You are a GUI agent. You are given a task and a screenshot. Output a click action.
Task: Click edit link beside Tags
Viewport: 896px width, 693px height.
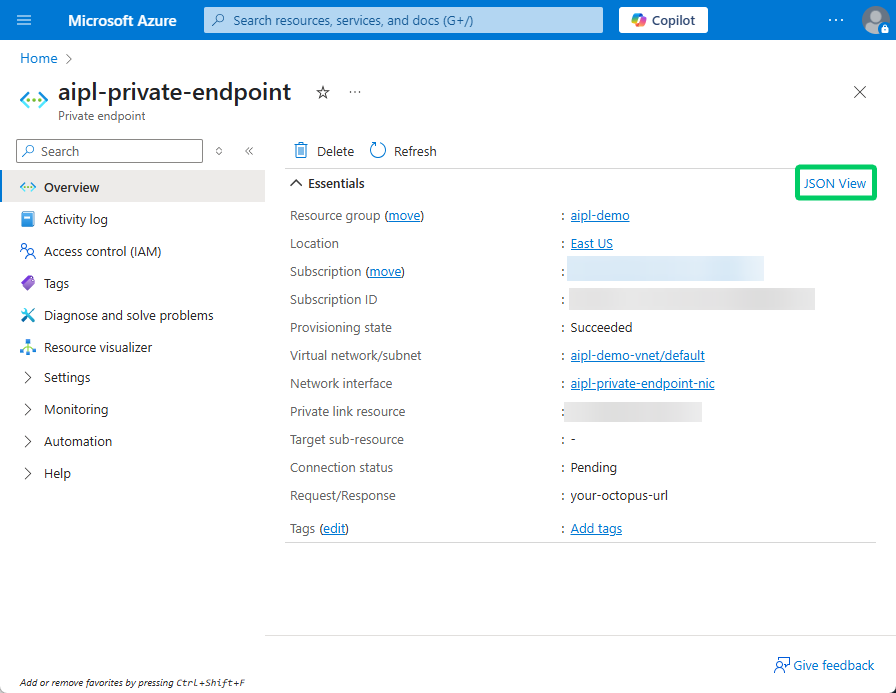tap(334, 529)
